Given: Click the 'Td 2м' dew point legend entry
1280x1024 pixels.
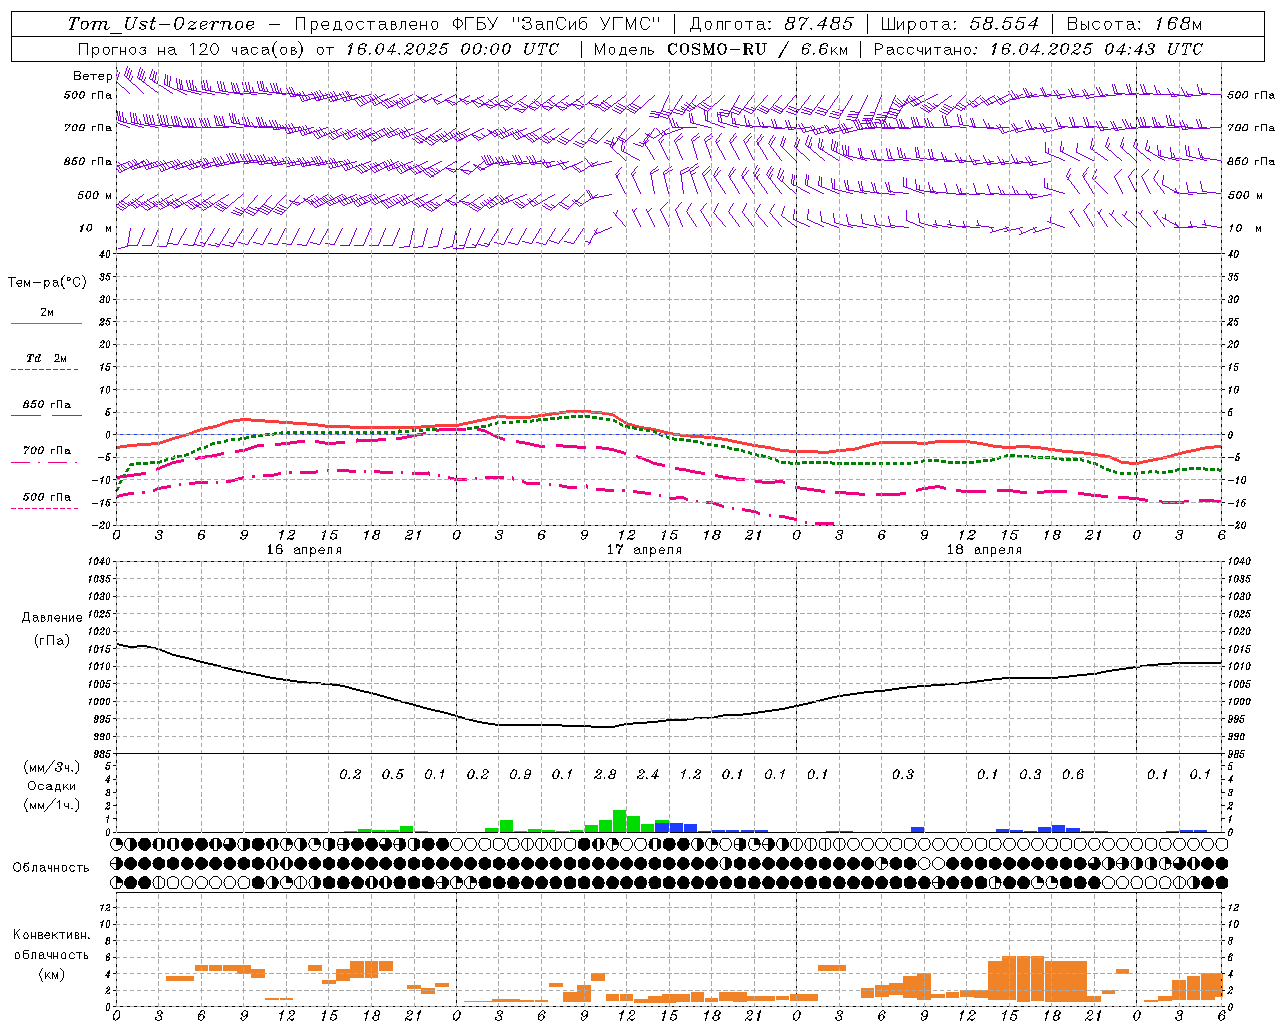Looking at the screenshot, I should point(47,358).
